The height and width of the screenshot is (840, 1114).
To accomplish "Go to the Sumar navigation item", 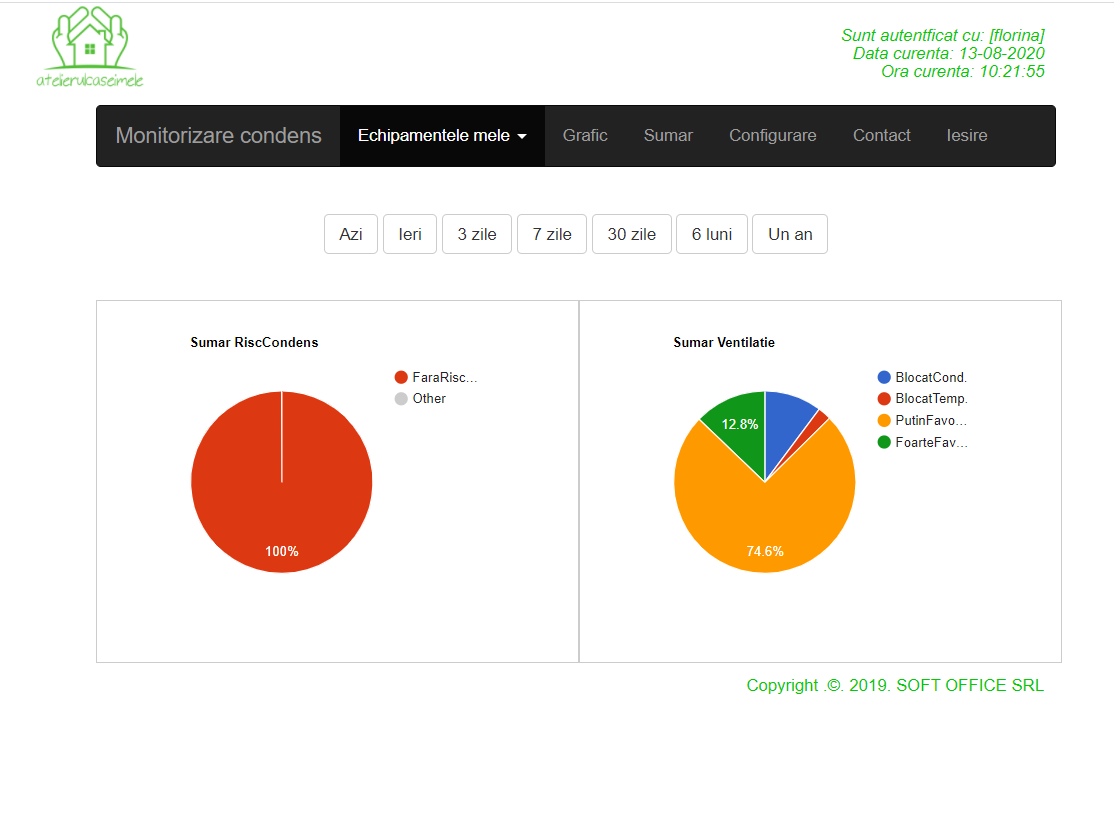I will (668, 136).
